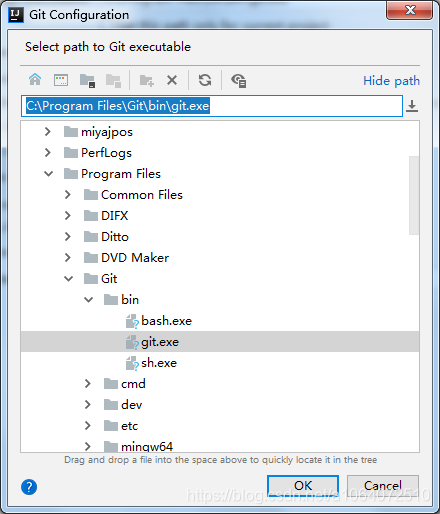
Task: Open the recent paths history arrow
Action: [412, 106]
